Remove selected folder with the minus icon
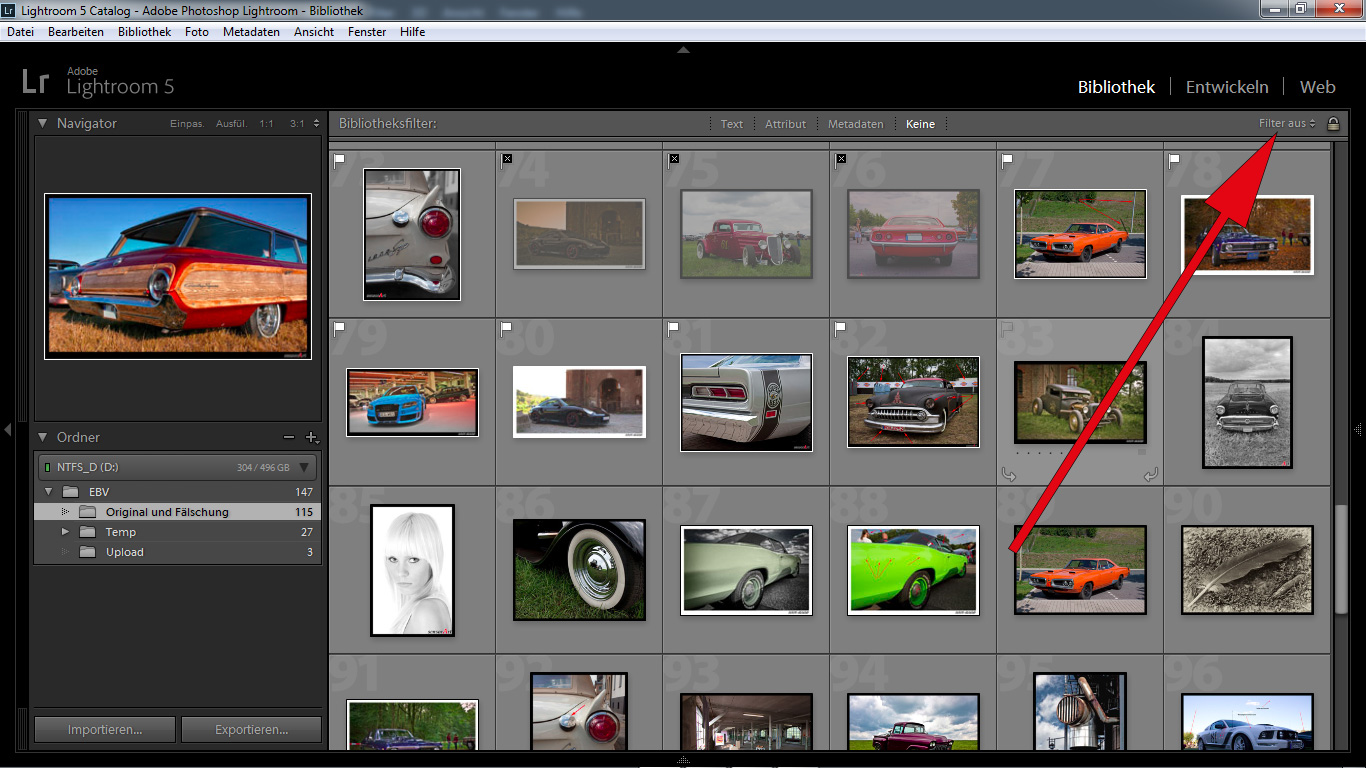The width and height of the screenshot is (1366, 768). tap(289, 437)
